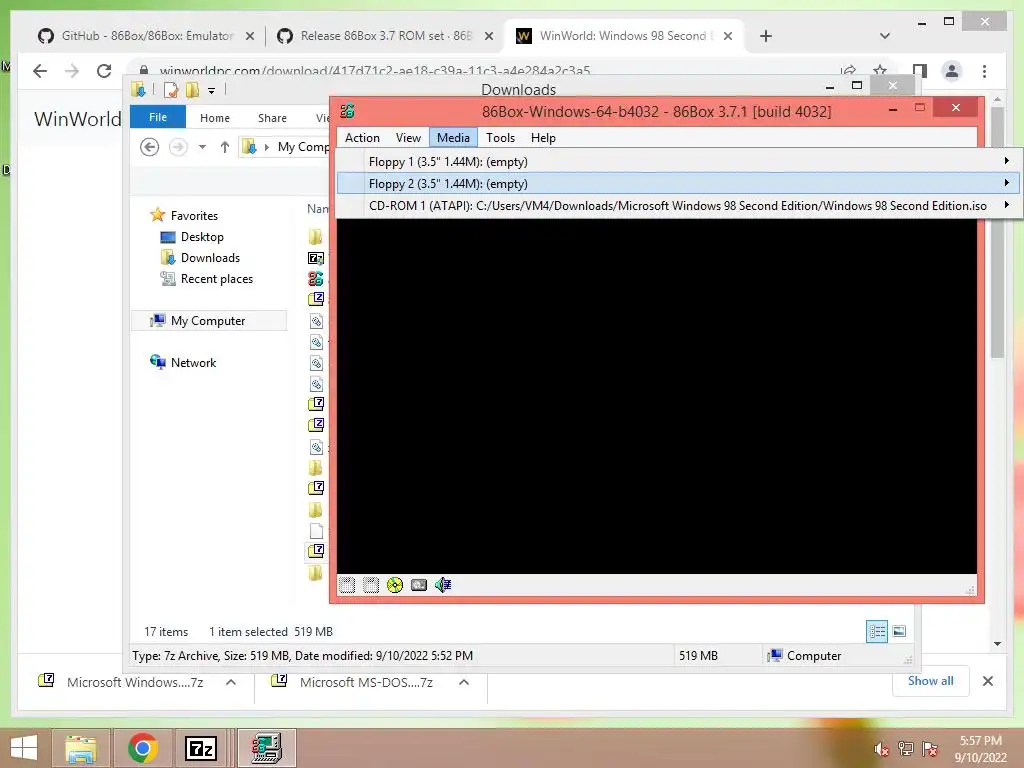Click Chrome's Back button
This screenshot has height=768, width=1024.
point(40,71)
